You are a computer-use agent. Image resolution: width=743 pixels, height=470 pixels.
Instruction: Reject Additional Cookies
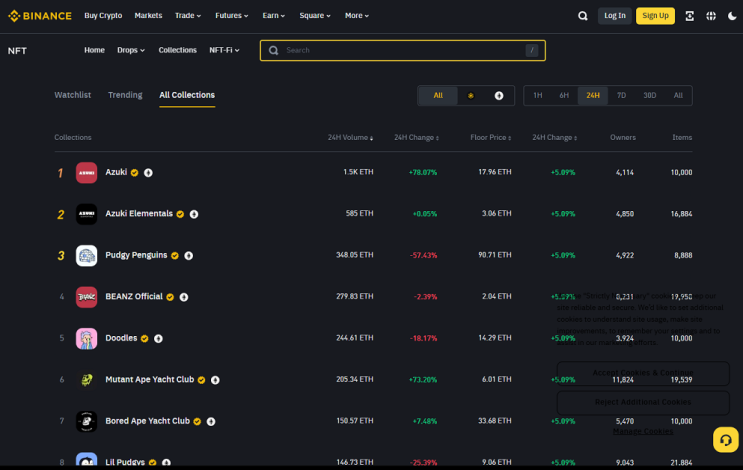(643, 402)
